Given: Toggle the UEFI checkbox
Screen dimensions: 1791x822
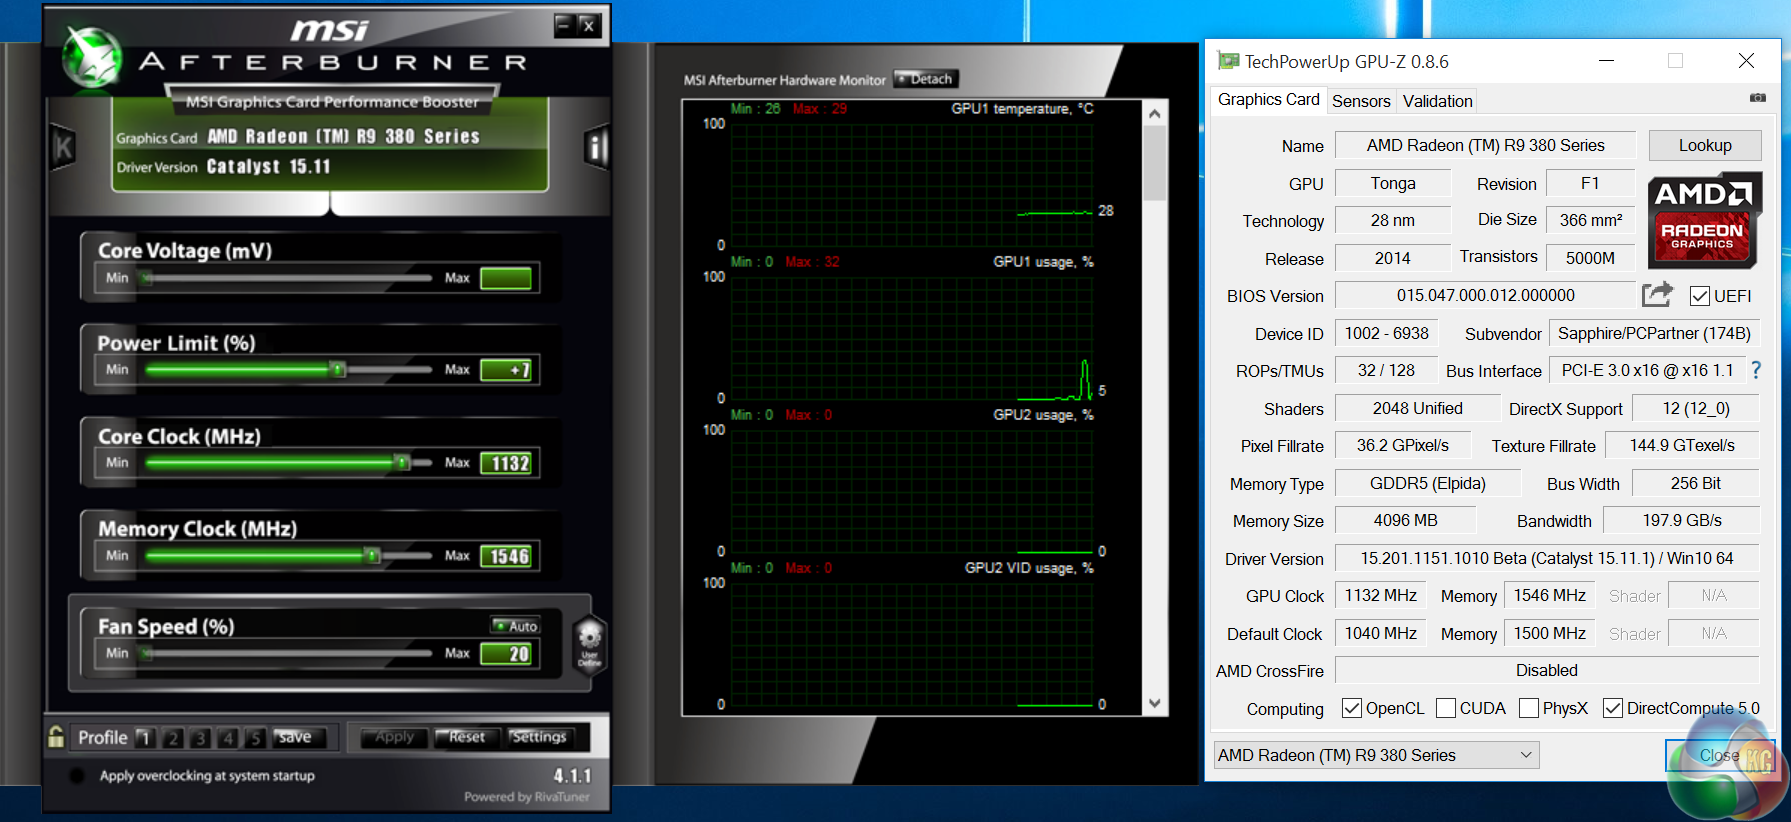Looking at the screenshot, I should pos(1699,296).
